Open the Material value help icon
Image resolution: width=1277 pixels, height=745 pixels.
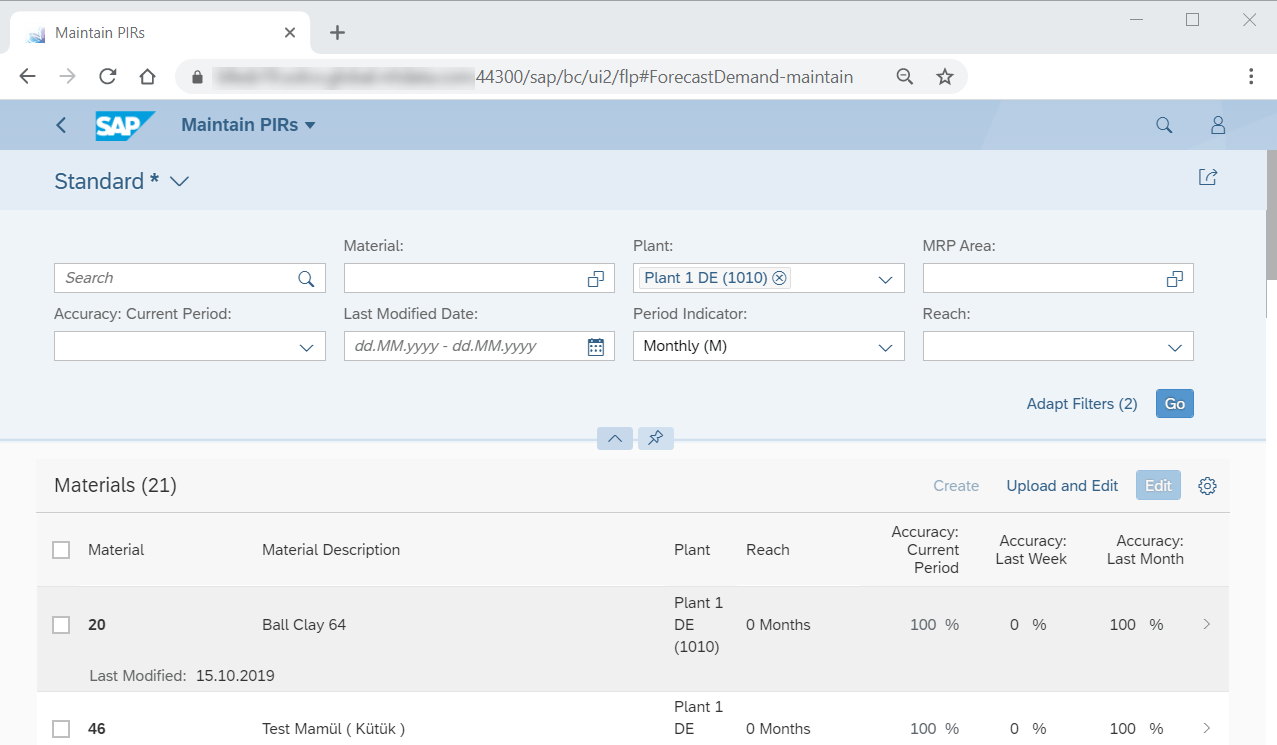tap(597, 278)
